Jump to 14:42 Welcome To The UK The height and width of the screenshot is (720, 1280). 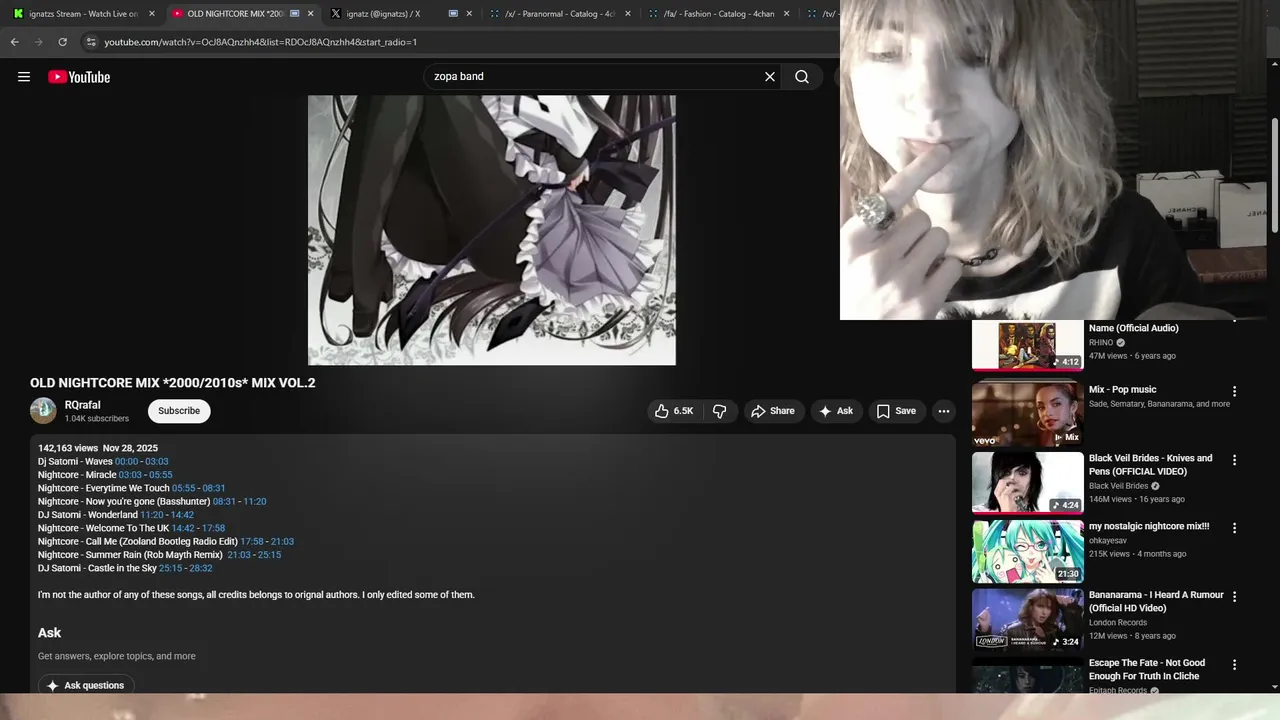point(183,528)
